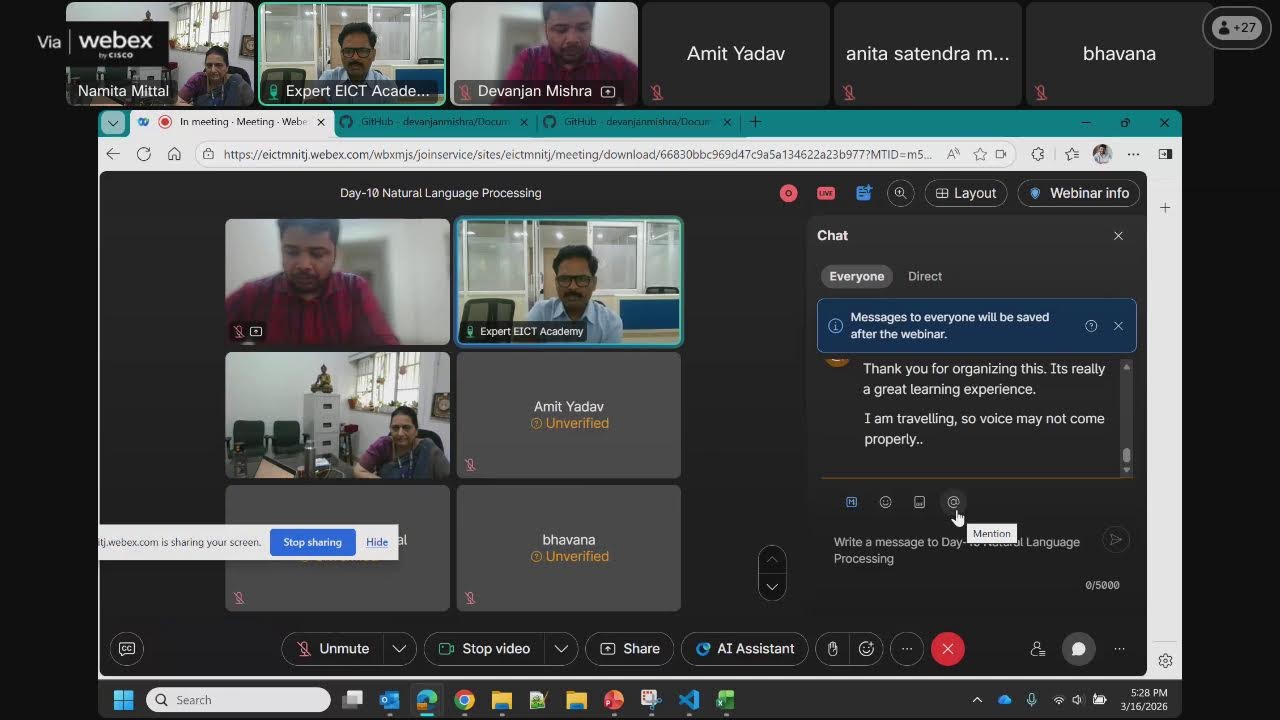Launch the AI Assistant
The height and width of the screenshot is (720, 1280).
click(x=744, y=649)
